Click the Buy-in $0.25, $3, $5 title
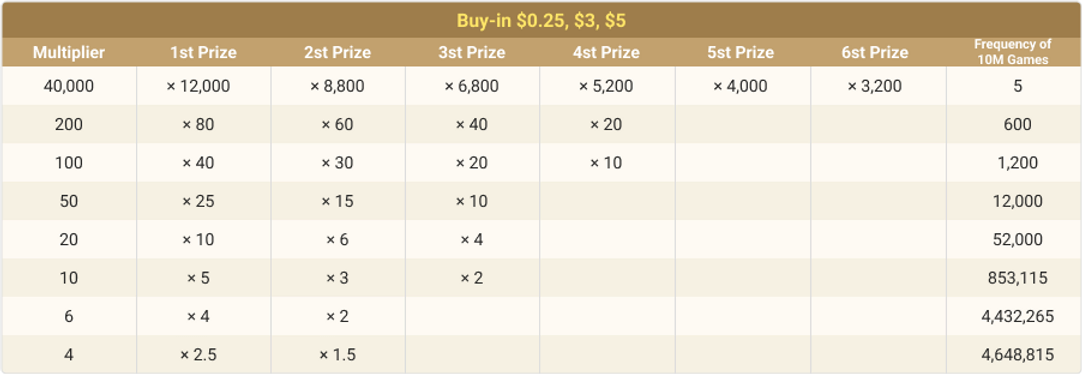This screenshot has height=374, width=1082. pos(541,20)
